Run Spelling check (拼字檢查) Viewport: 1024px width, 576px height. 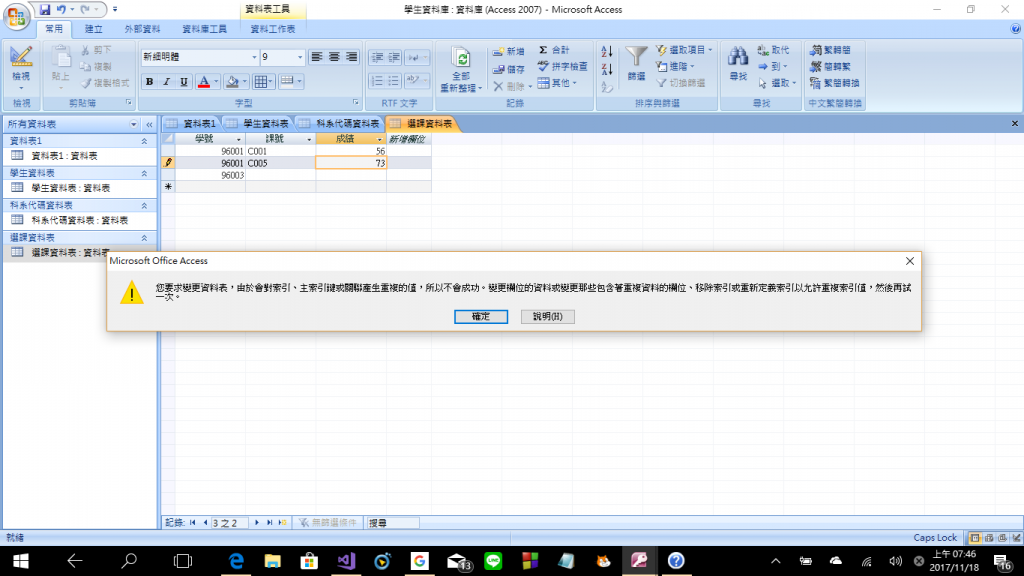[x=562, y=67]
